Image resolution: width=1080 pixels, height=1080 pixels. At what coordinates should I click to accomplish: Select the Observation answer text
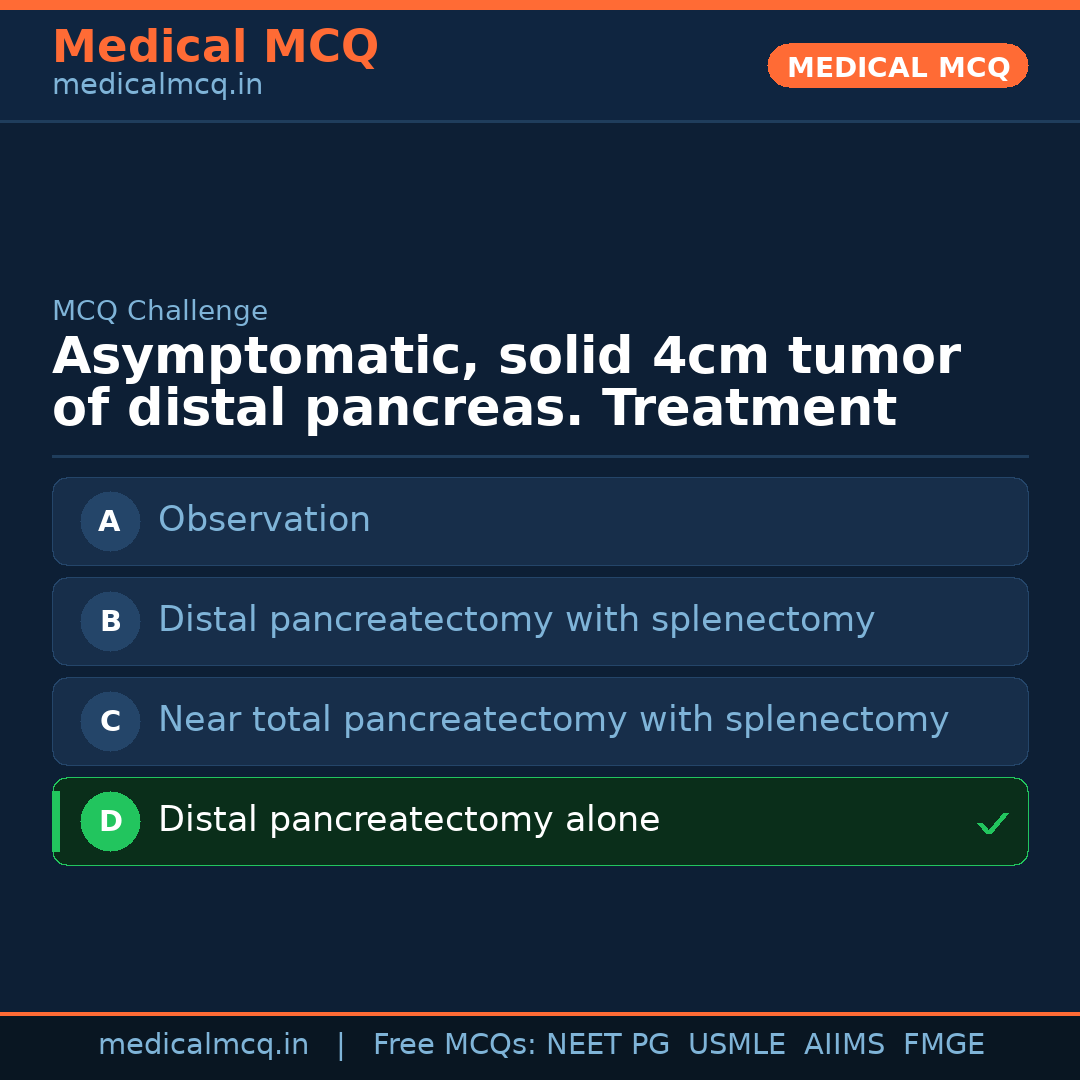click(264, 520)
